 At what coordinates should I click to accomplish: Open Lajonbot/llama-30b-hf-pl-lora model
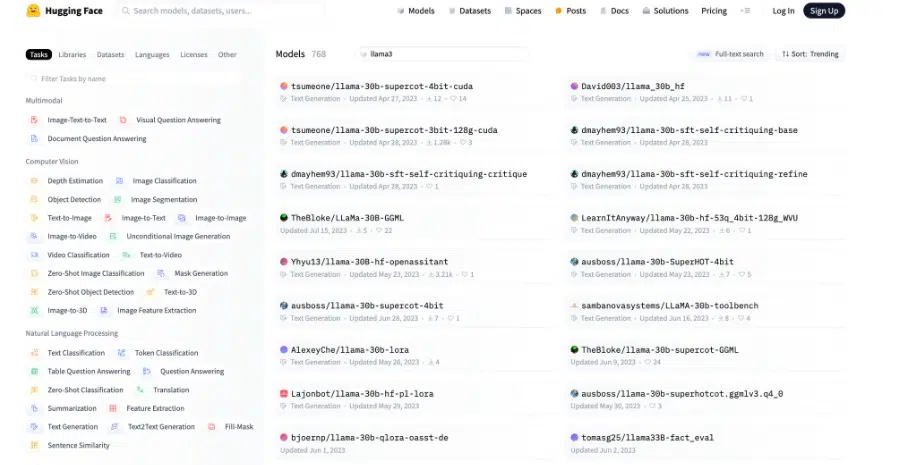(362, 394)
